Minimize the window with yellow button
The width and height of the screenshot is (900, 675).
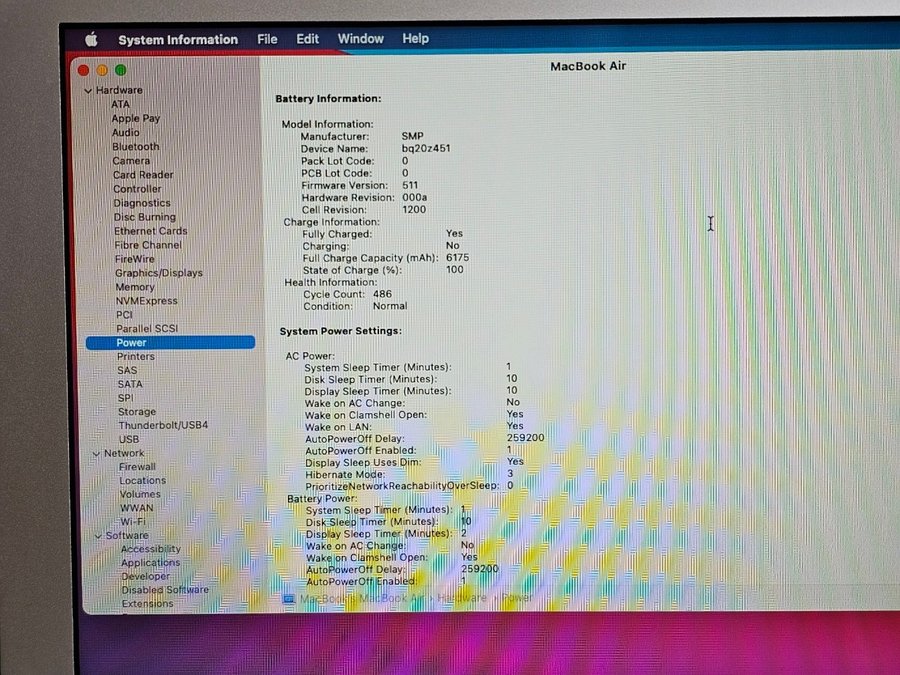(102, 71)
